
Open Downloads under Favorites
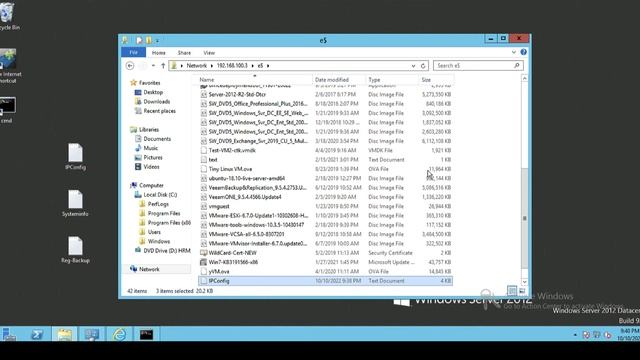pos(156,102)
